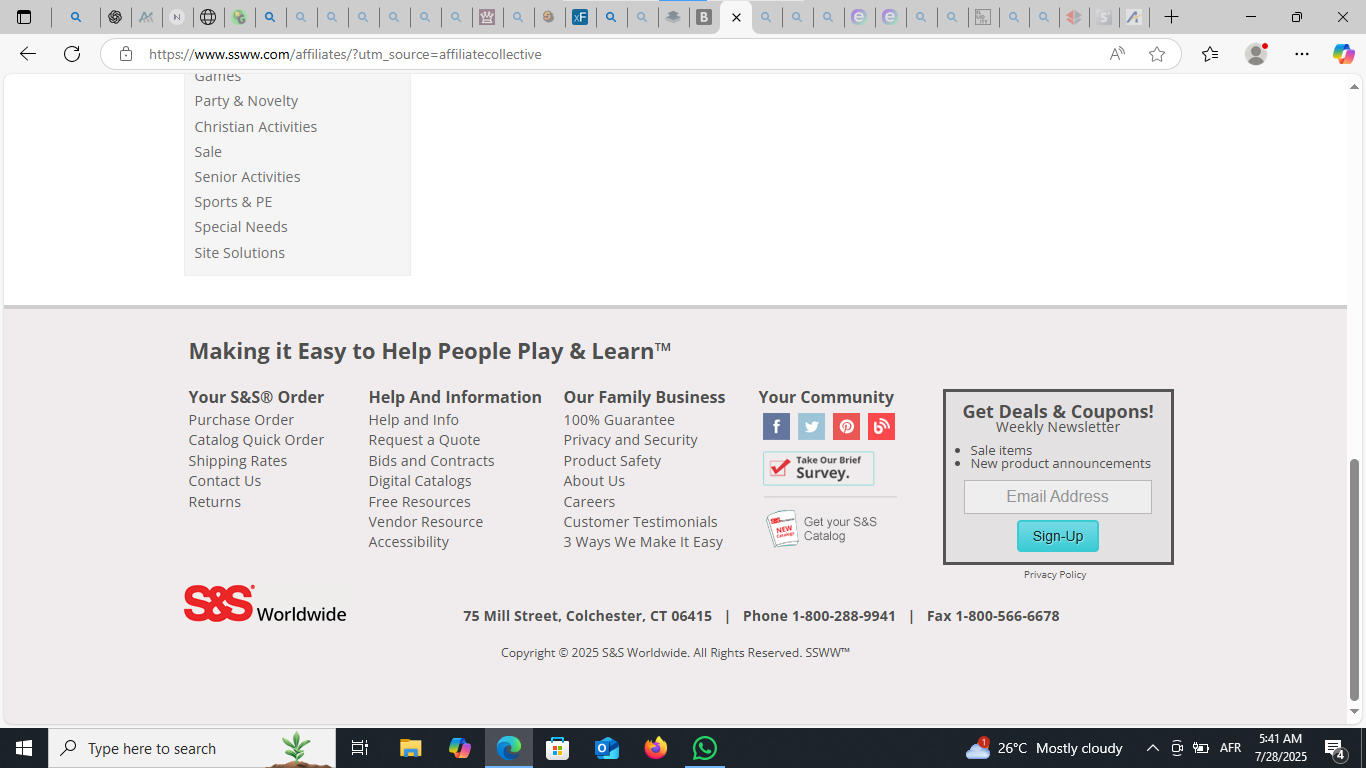The height and width of the screenshot is (768, 1366).
Task: View site information lock icon
Action: (126, 54)
